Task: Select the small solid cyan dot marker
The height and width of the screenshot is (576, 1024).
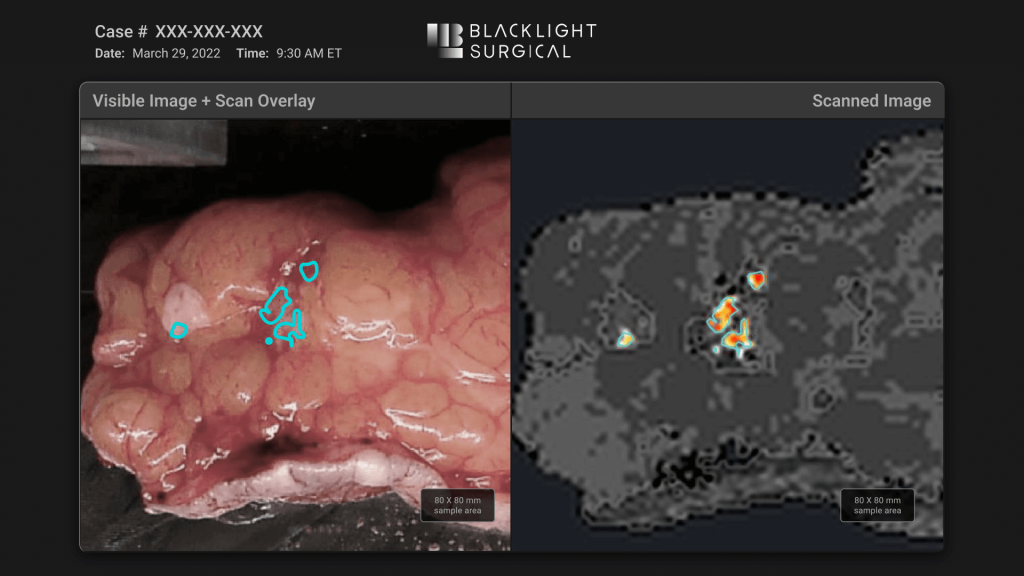Action: (269, 342)
